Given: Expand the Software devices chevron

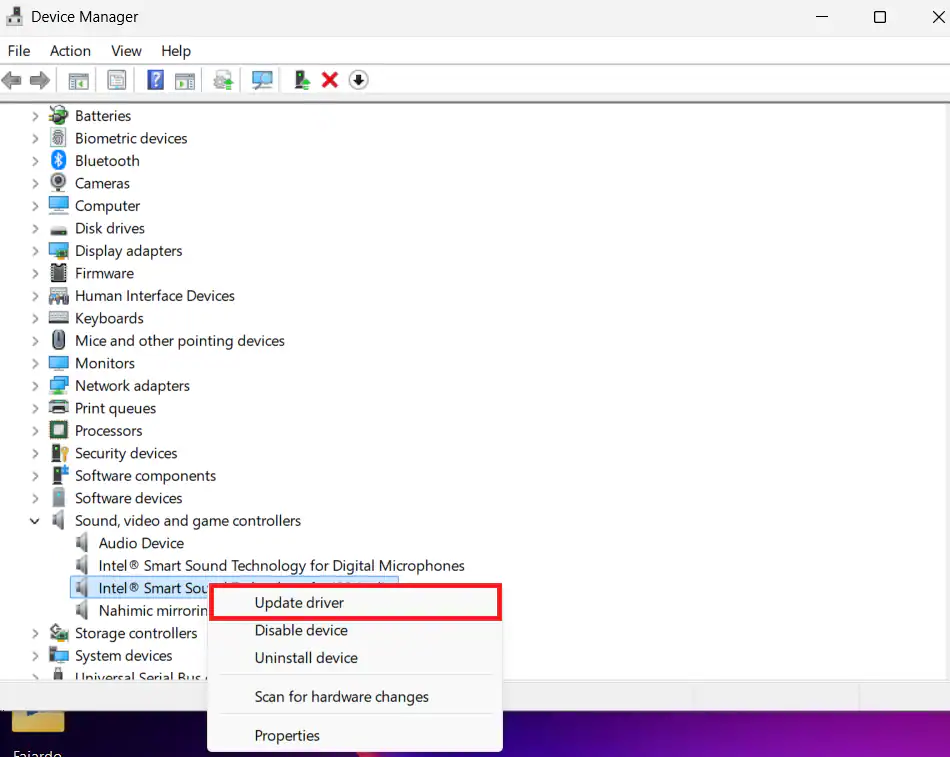Looking at the screenshot, I should pos(35,498).
